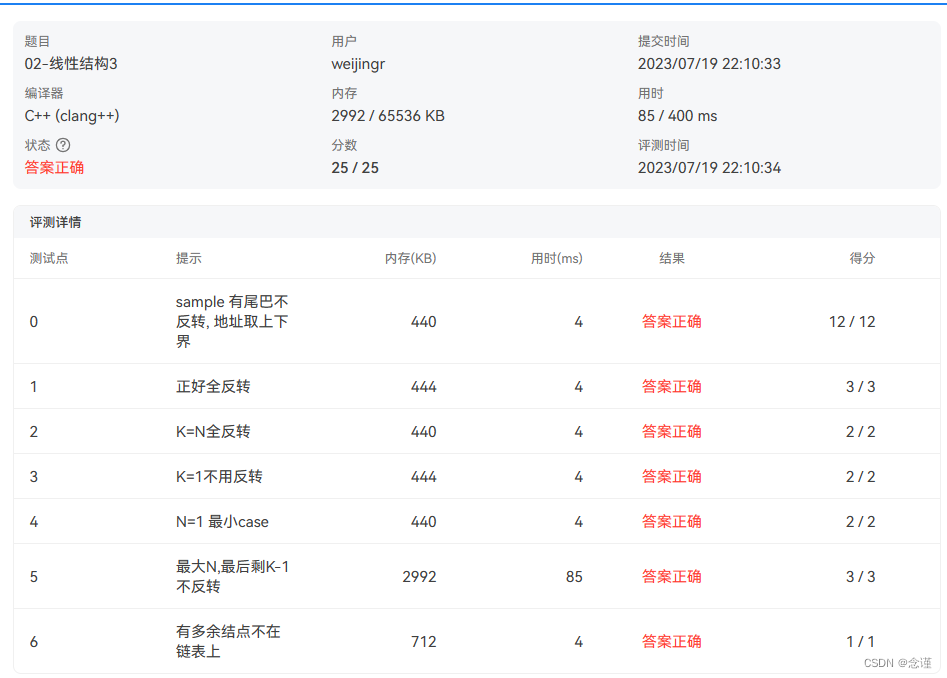Screen dimensions: 947x678
Task: Click the 结果 column header
Action: [x=674, y=258]
